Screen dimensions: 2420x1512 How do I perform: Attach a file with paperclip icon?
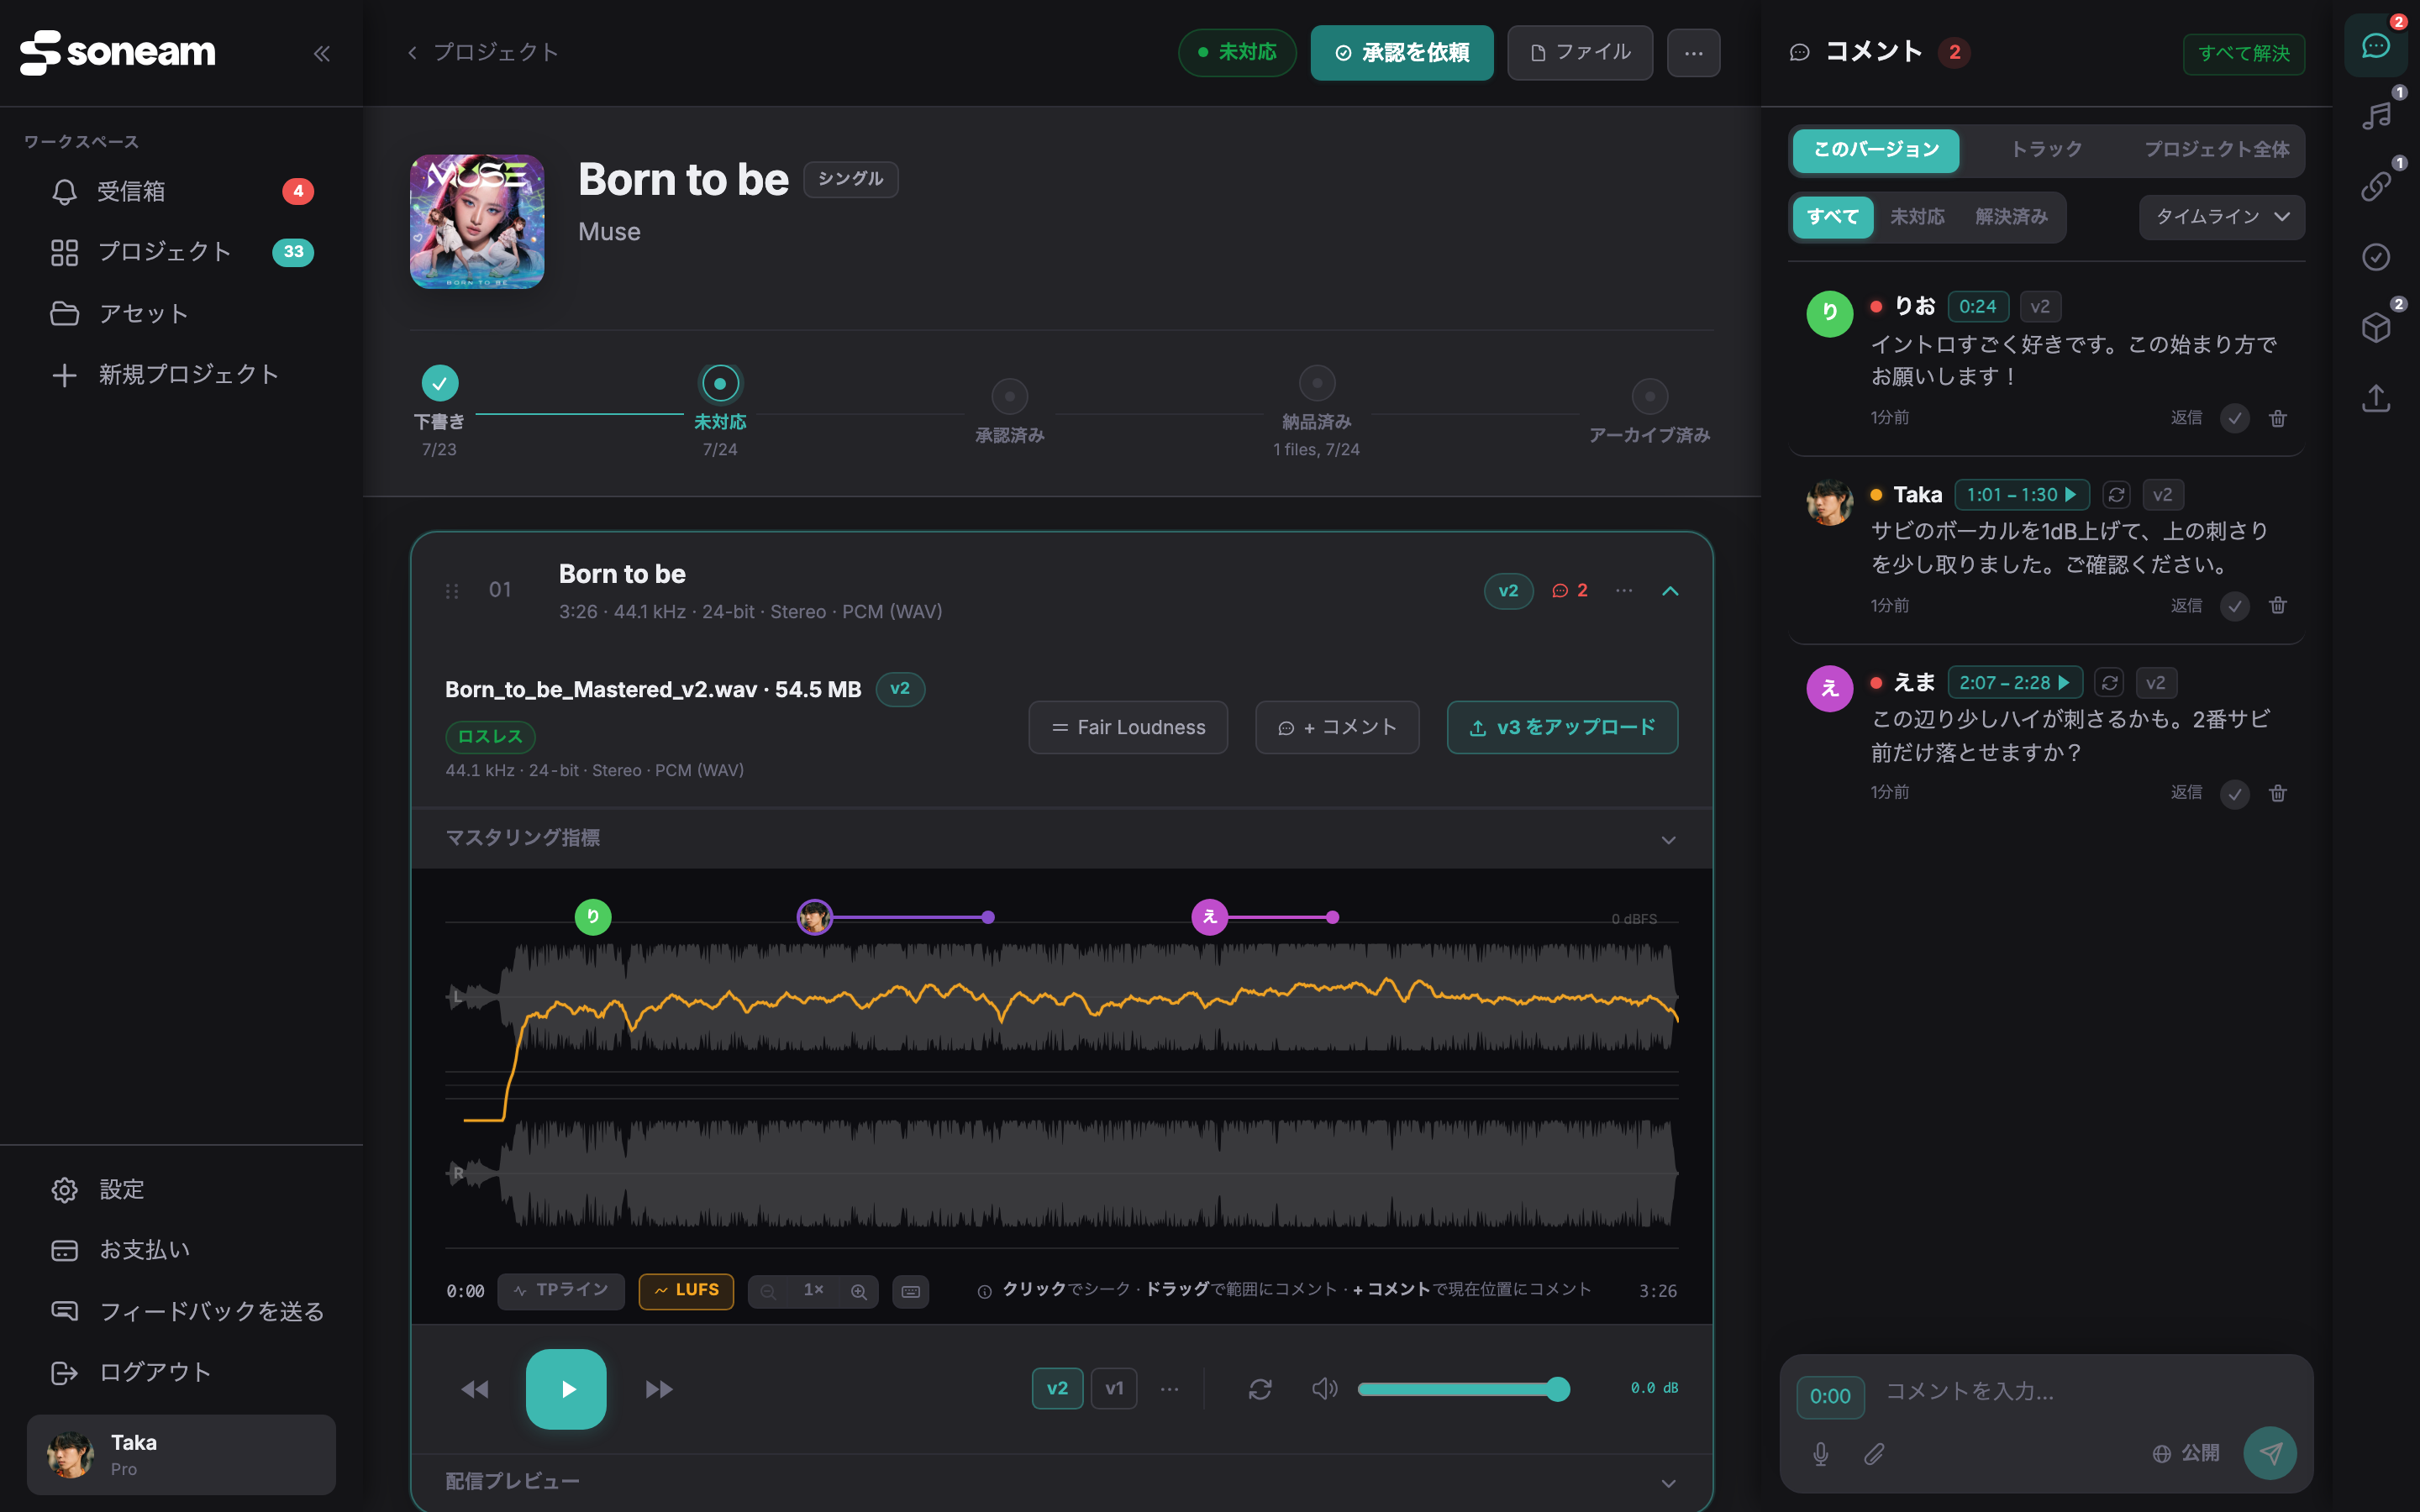(1875, 1453)
